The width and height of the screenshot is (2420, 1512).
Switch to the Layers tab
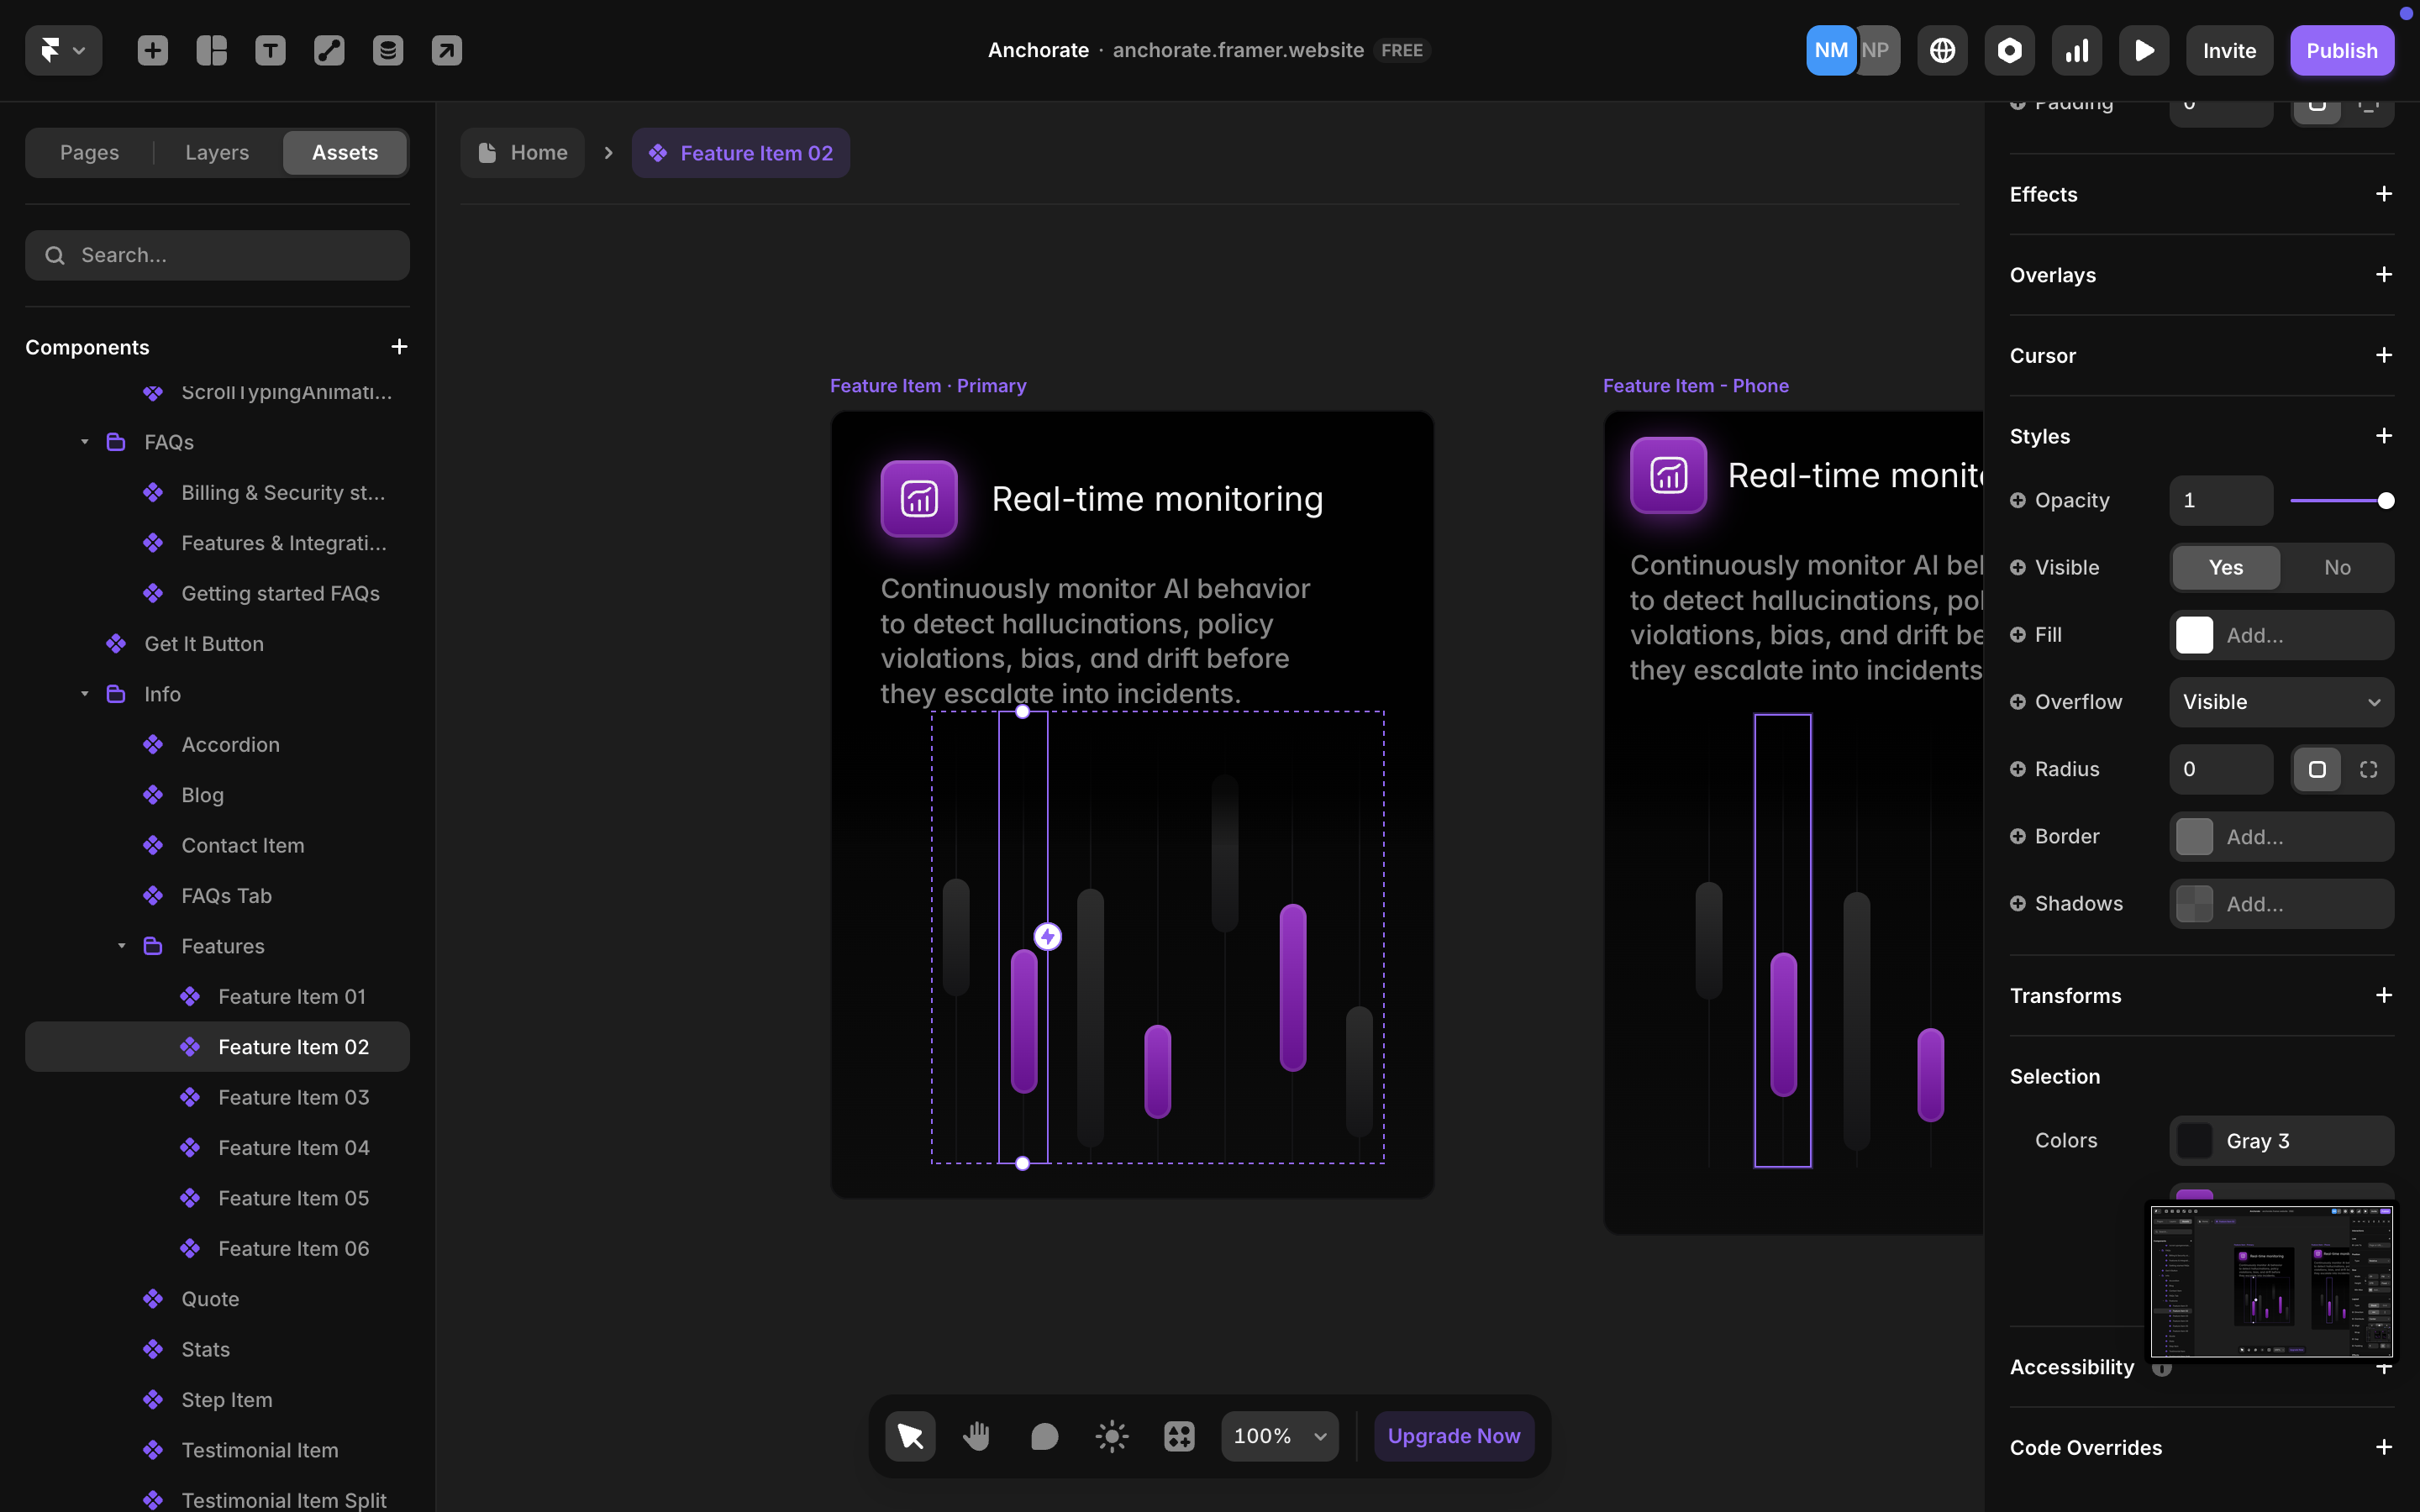[x=217, y=152]
